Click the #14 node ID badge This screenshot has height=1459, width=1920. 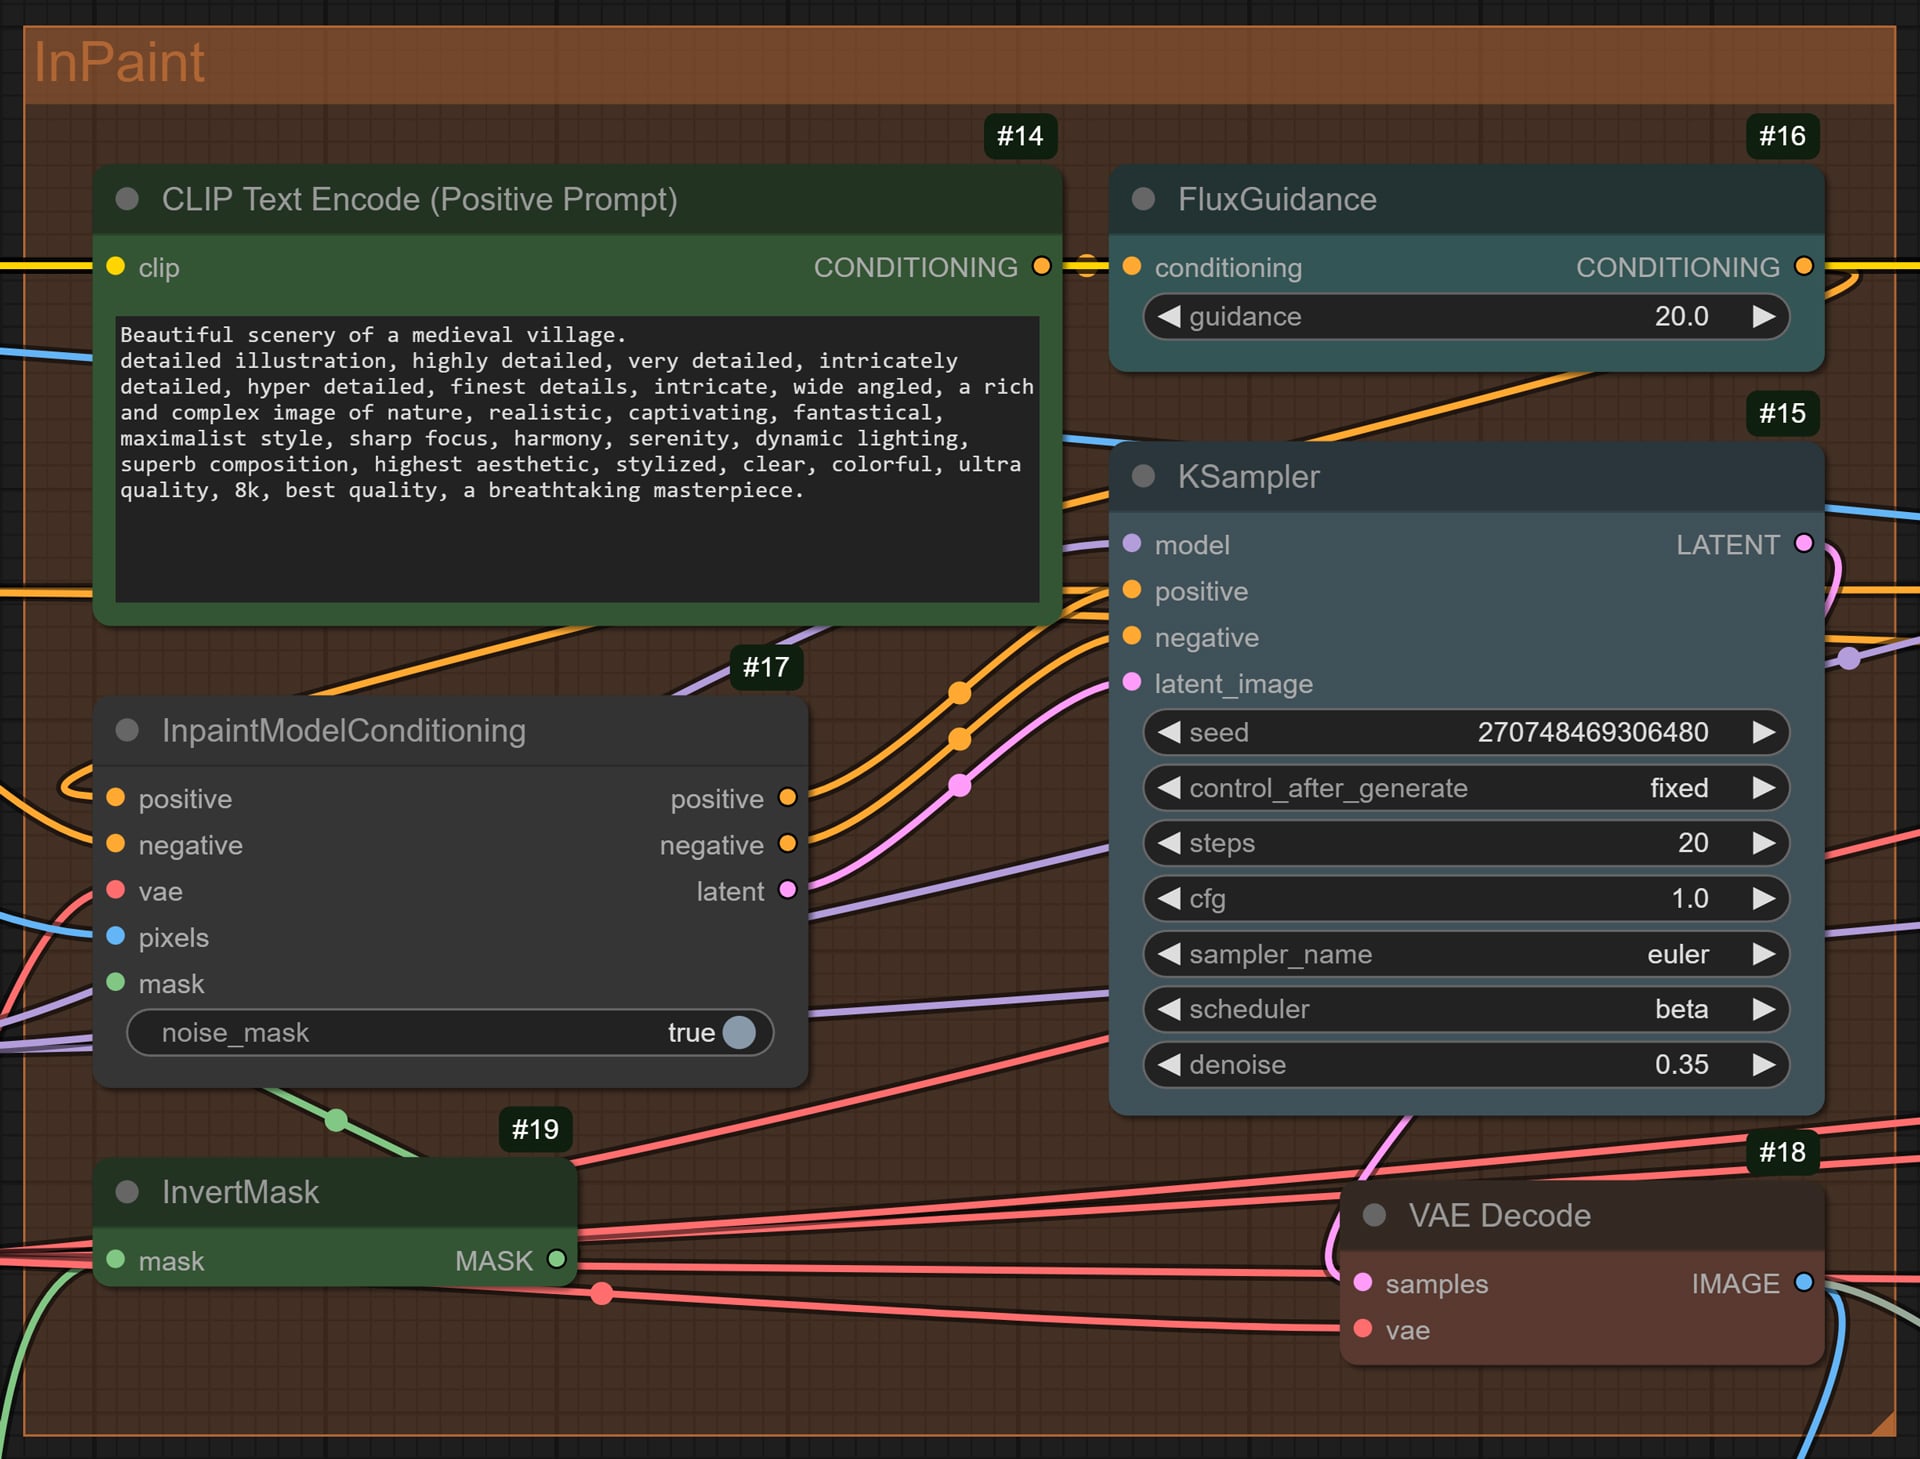pos(1020,136)
